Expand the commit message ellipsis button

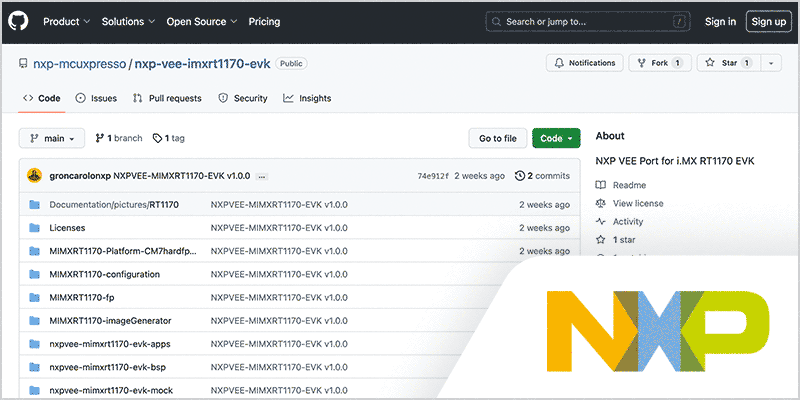[x=262, y=177]
